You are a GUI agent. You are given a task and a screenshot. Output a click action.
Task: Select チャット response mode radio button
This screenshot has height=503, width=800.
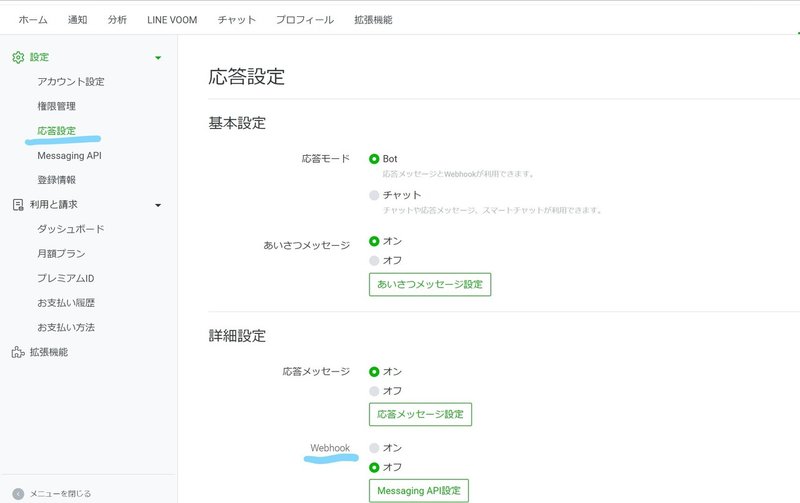click(374, 195)
